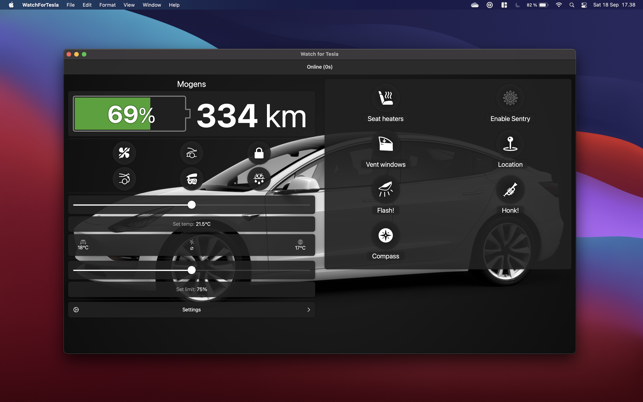The image size is (643, 402).
Task: Toggle the defrost icon
Action: pos(259,178)
